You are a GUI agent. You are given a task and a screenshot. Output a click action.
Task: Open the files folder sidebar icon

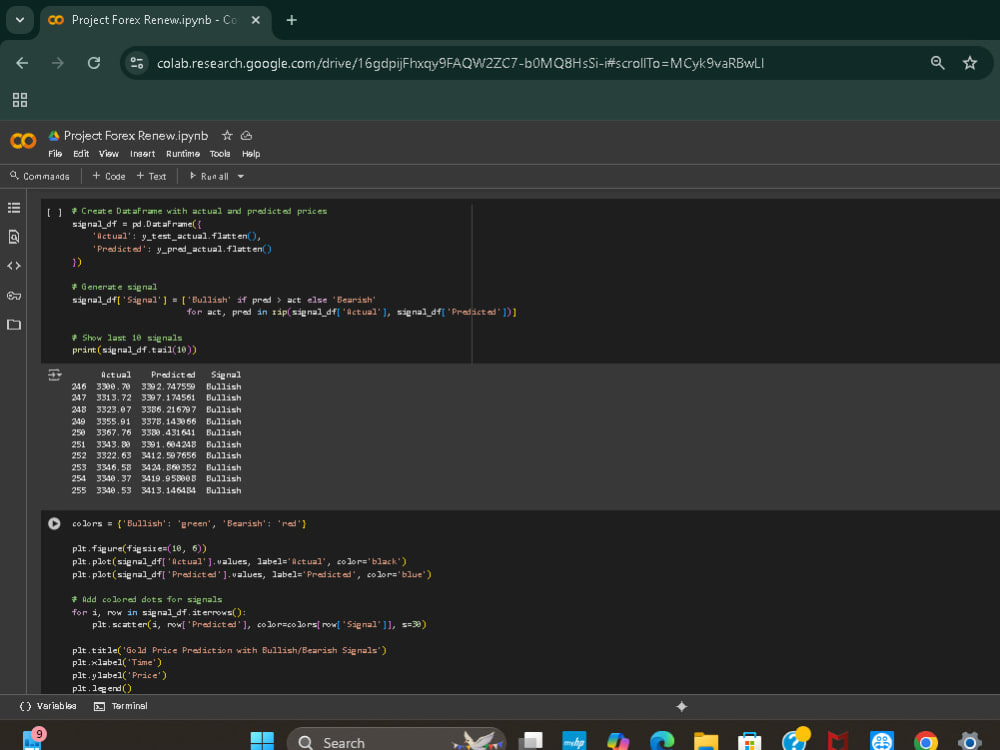click(14, 325)
